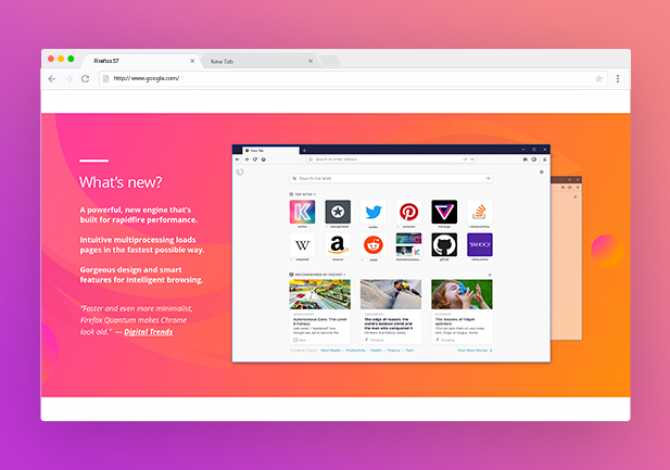Open the Yahoo top site tile
670x470 pixels.
(x=479, y=245)
